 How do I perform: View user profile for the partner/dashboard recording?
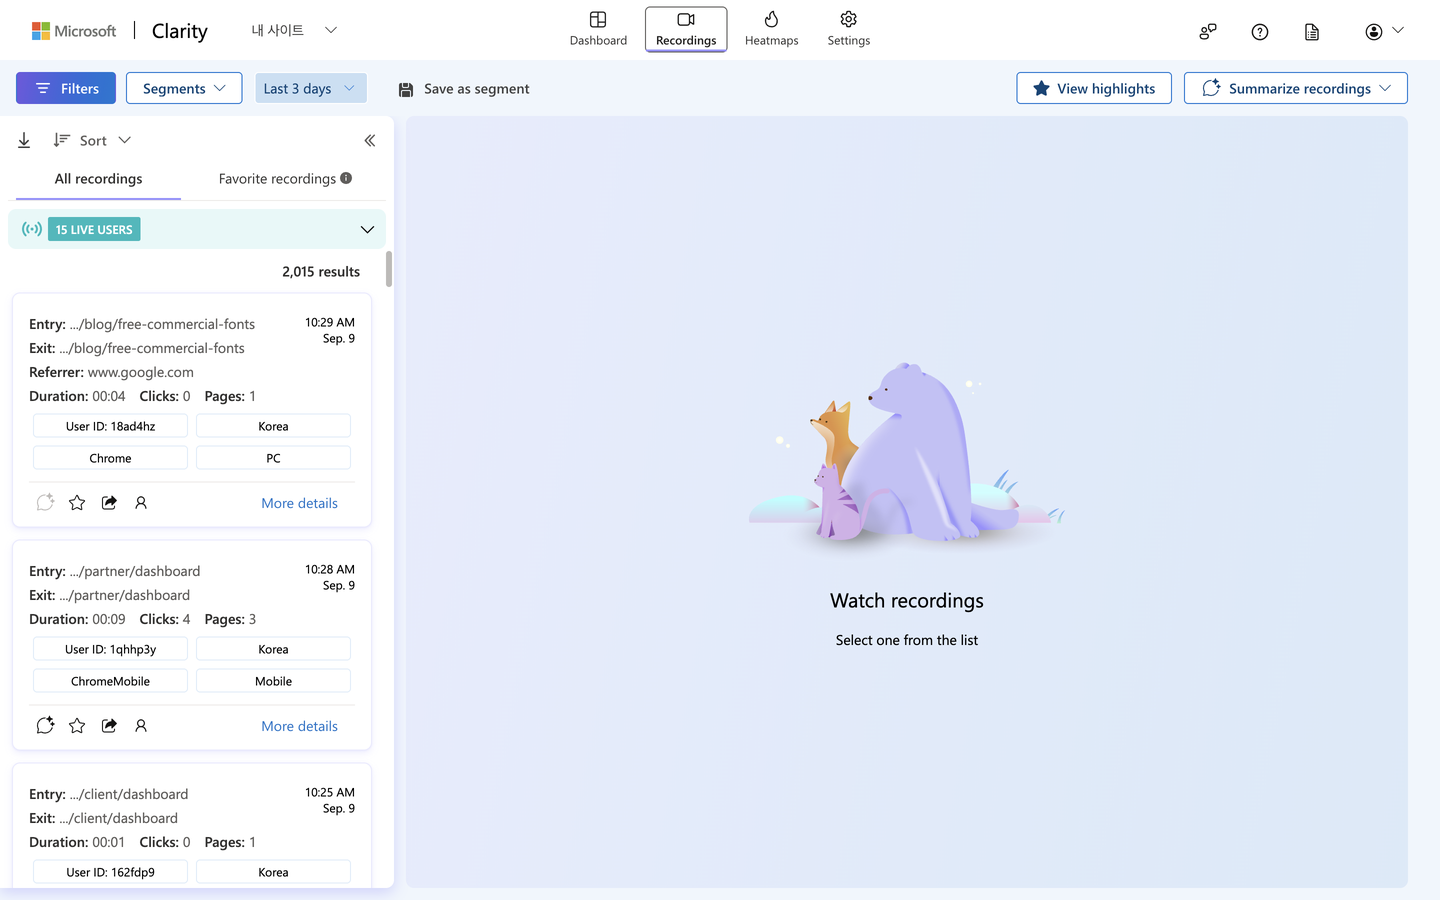pos(141,726)
